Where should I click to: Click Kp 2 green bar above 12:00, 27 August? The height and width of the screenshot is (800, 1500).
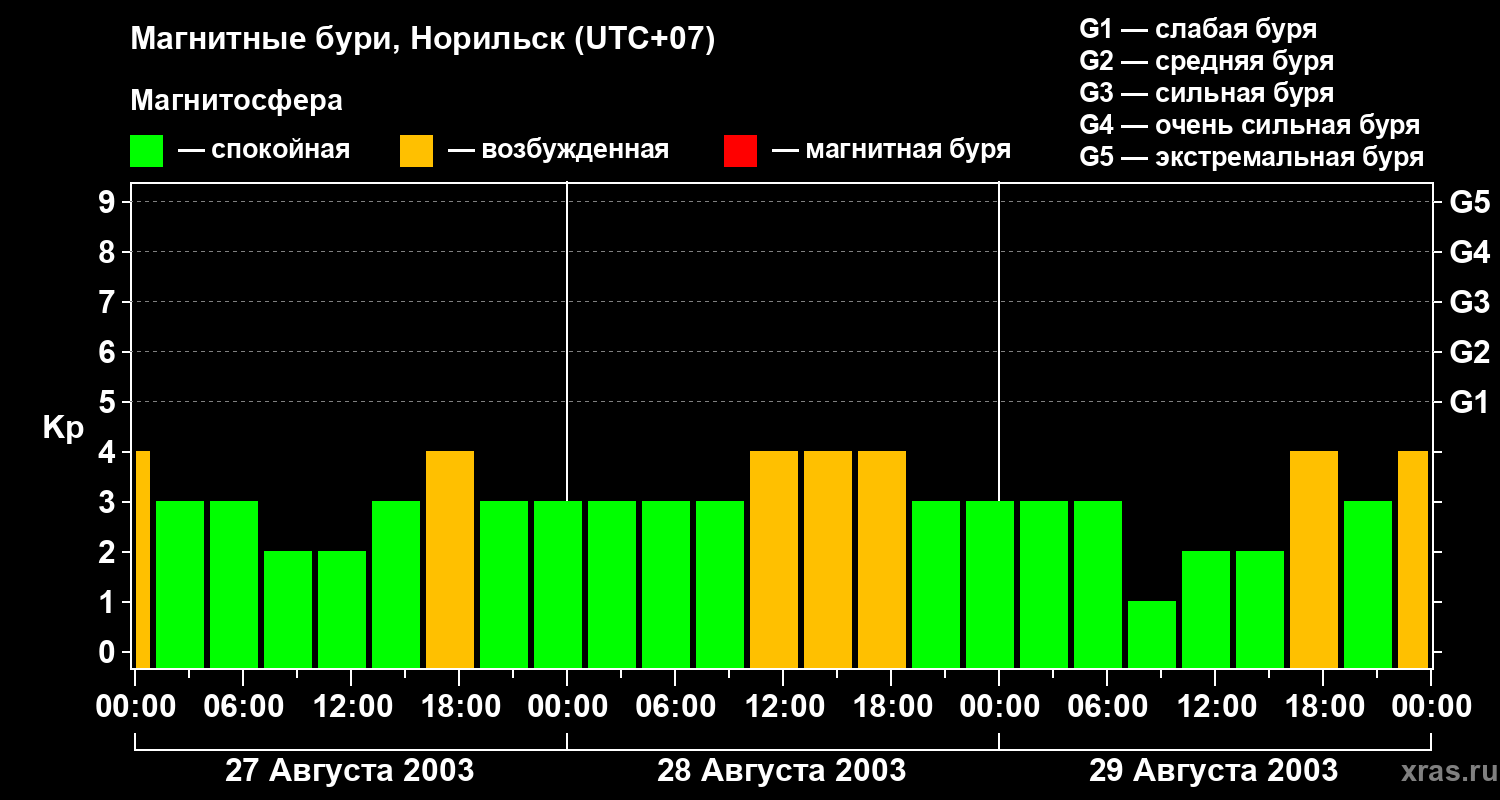coord(342,609)
